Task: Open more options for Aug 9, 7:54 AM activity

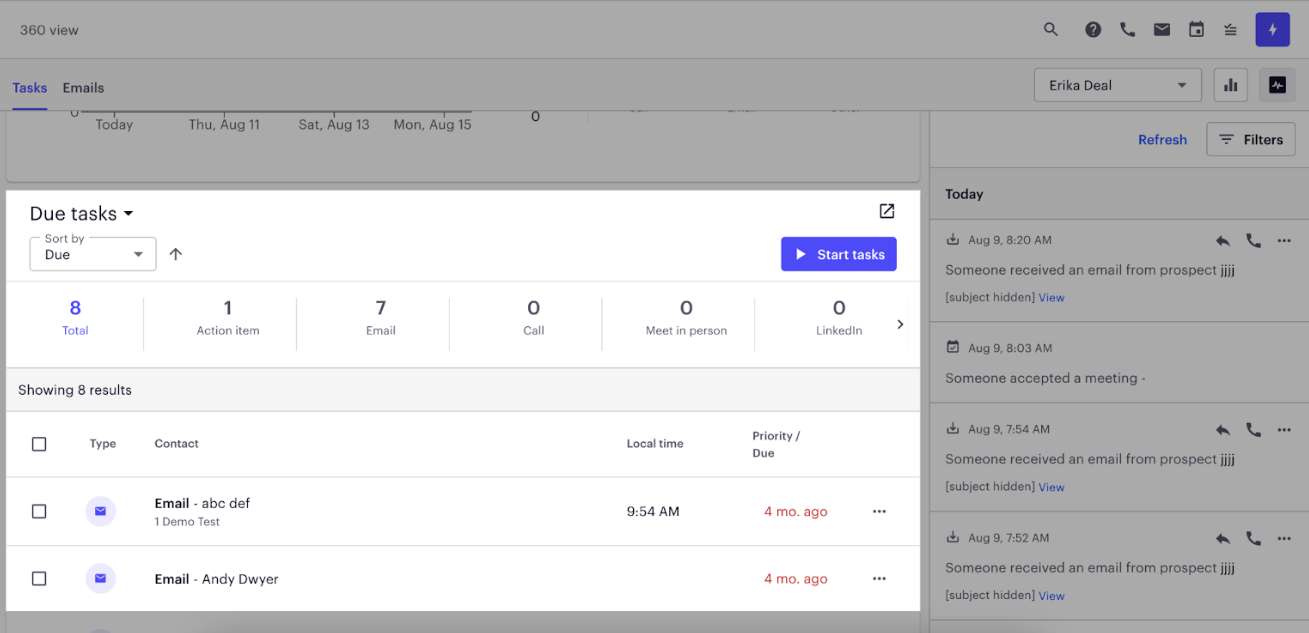Action: (1285, 430)
